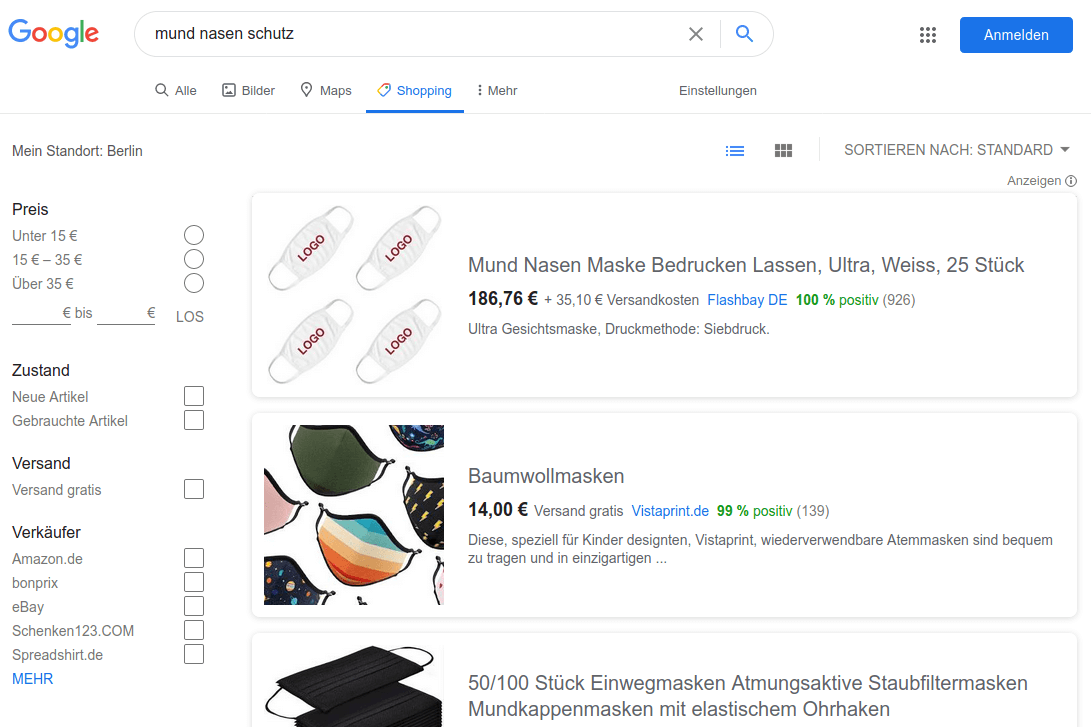Open Einstellungen
Screen dimensions: 1091x727
pyautogui.click(x=717, y=90)
